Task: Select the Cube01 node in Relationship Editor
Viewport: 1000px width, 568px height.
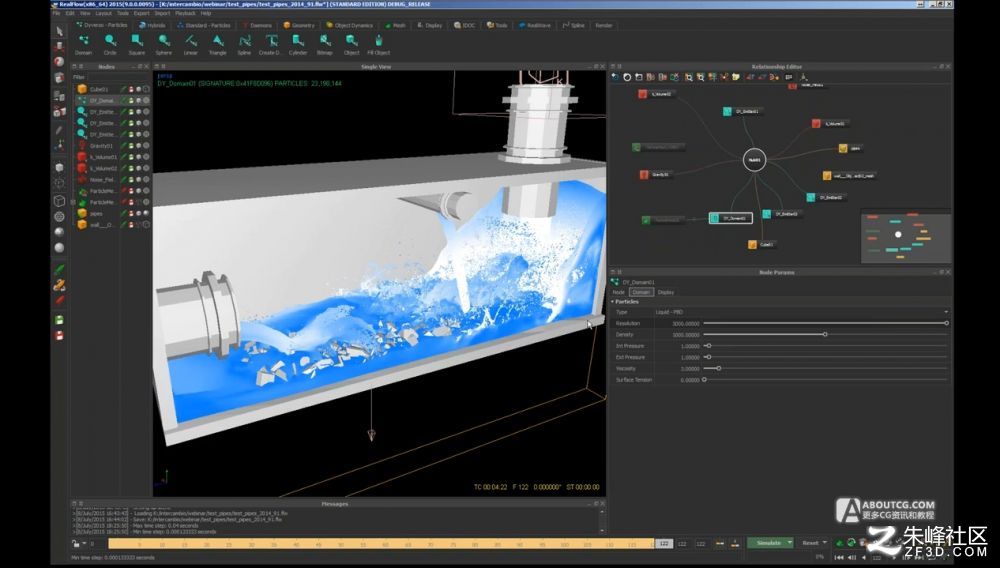Action: tap(761, 244)
